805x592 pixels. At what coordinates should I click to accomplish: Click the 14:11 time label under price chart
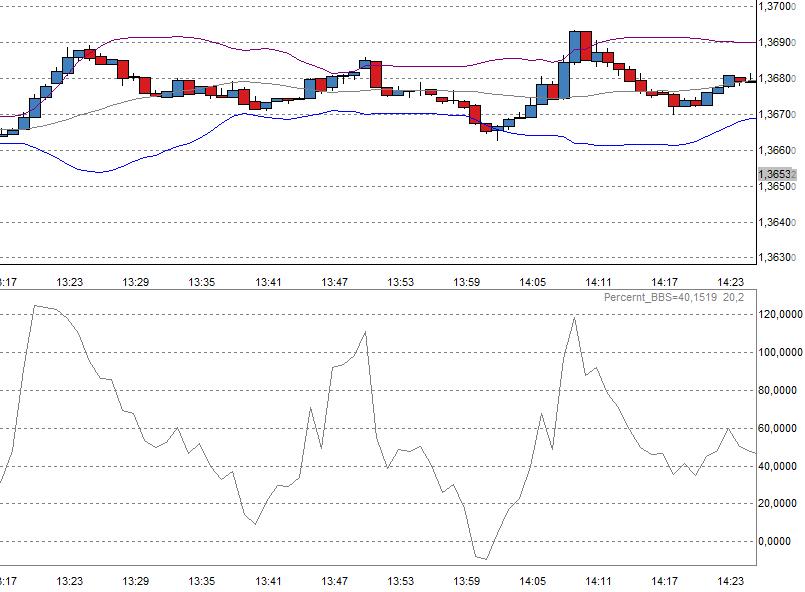(599, 282)
